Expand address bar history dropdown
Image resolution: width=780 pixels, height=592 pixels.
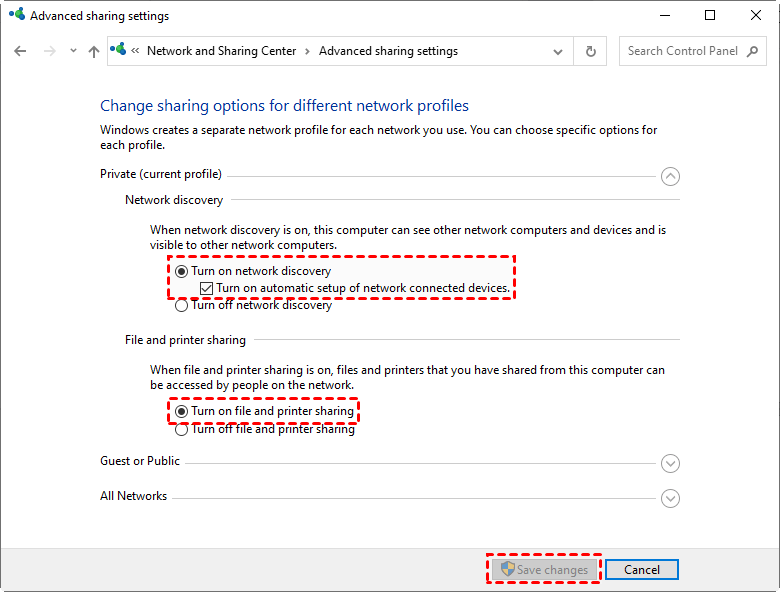tap(558, 51)
